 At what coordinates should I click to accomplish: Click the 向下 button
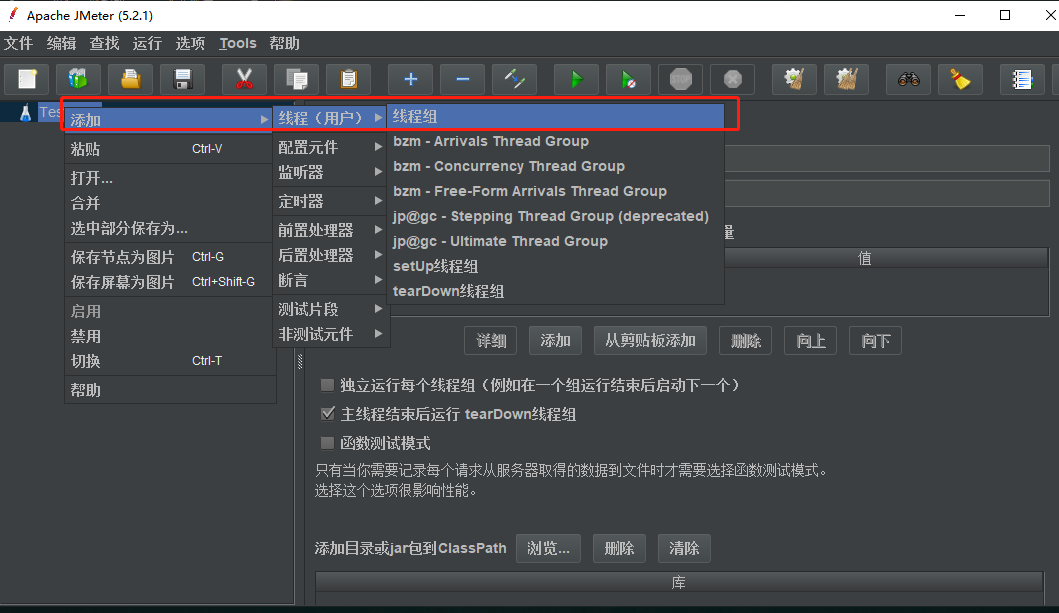(875, 340)
